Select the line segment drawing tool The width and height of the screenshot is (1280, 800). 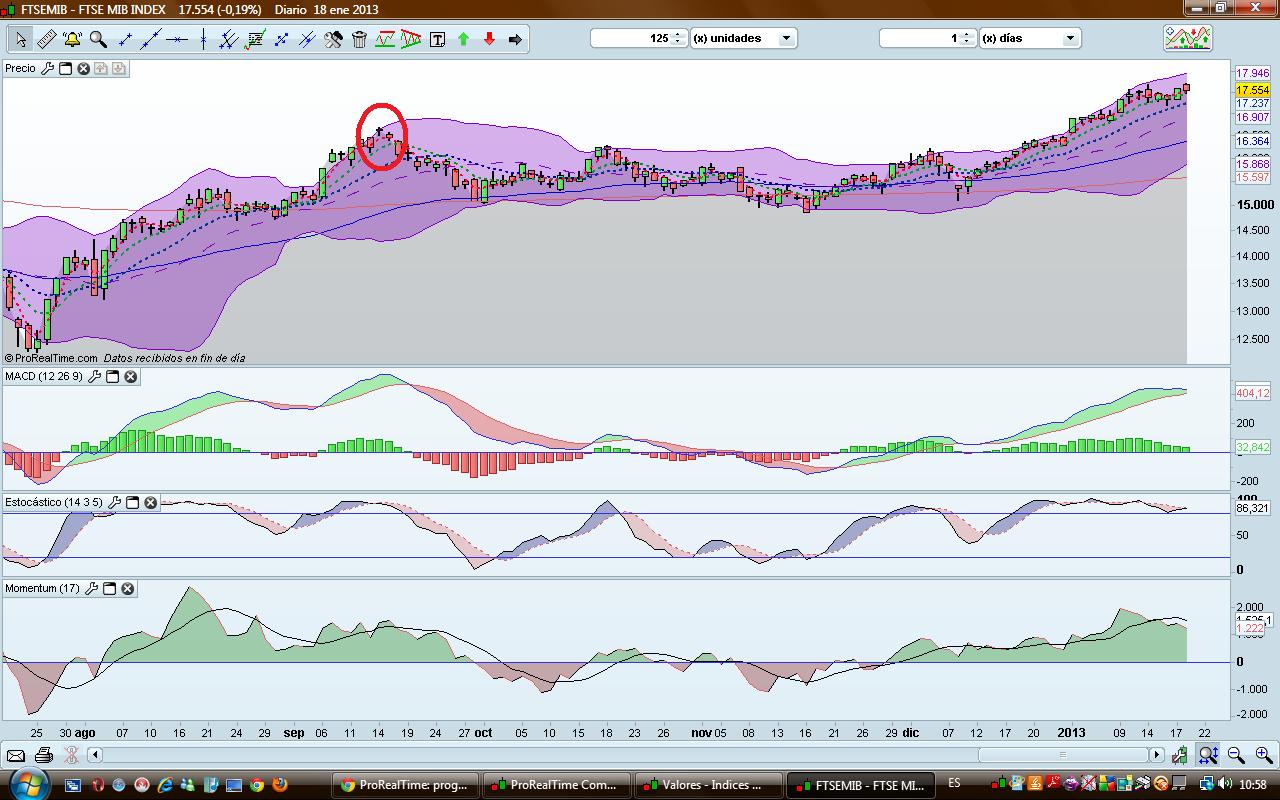(125, 39)
